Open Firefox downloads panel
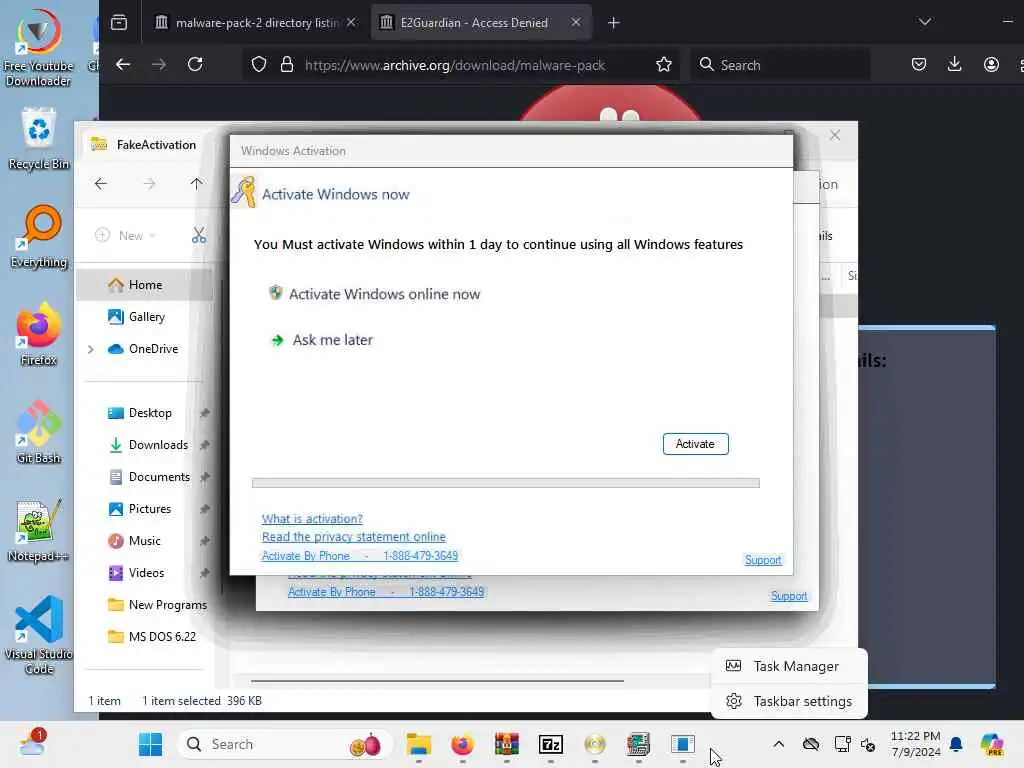This screenshot has width=1024, height=768. point(954,64)
